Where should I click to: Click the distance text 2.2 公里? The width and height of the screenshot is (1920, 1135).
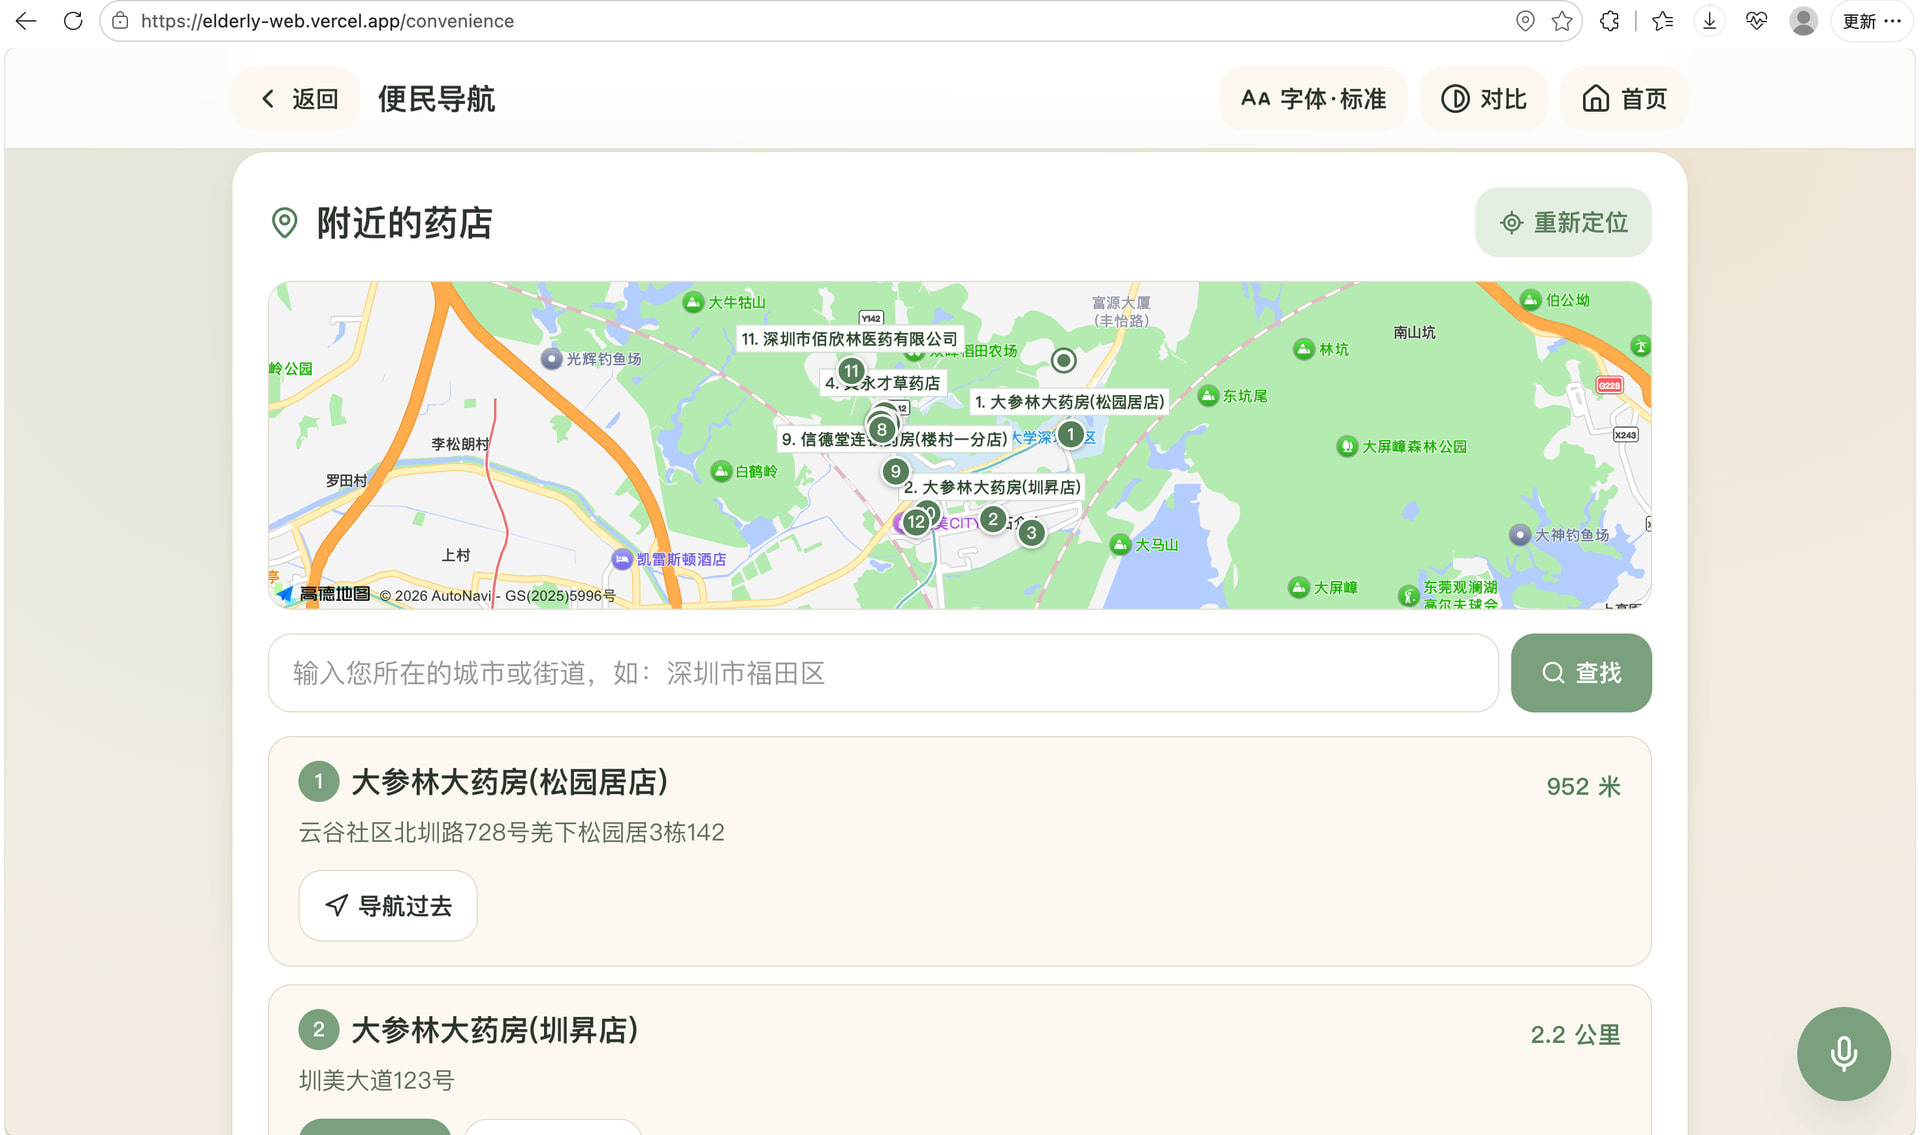pyautogui.click(x=1575, y=1034)
